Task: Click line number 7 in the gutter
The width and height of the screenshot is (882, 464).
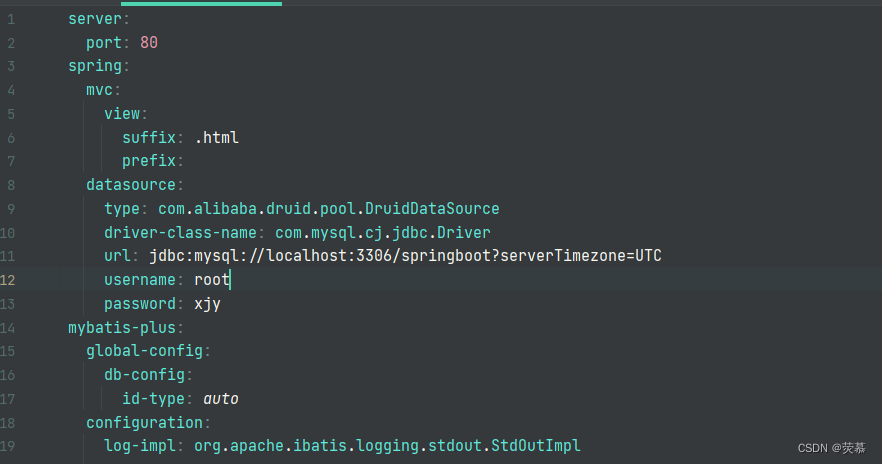Action: point(11,162)
